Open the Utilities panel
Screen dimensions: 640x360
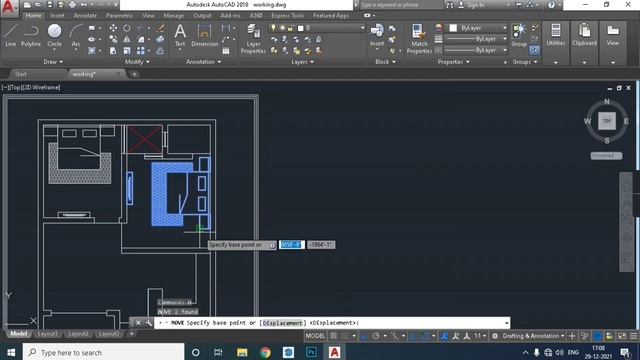[556, 35]
